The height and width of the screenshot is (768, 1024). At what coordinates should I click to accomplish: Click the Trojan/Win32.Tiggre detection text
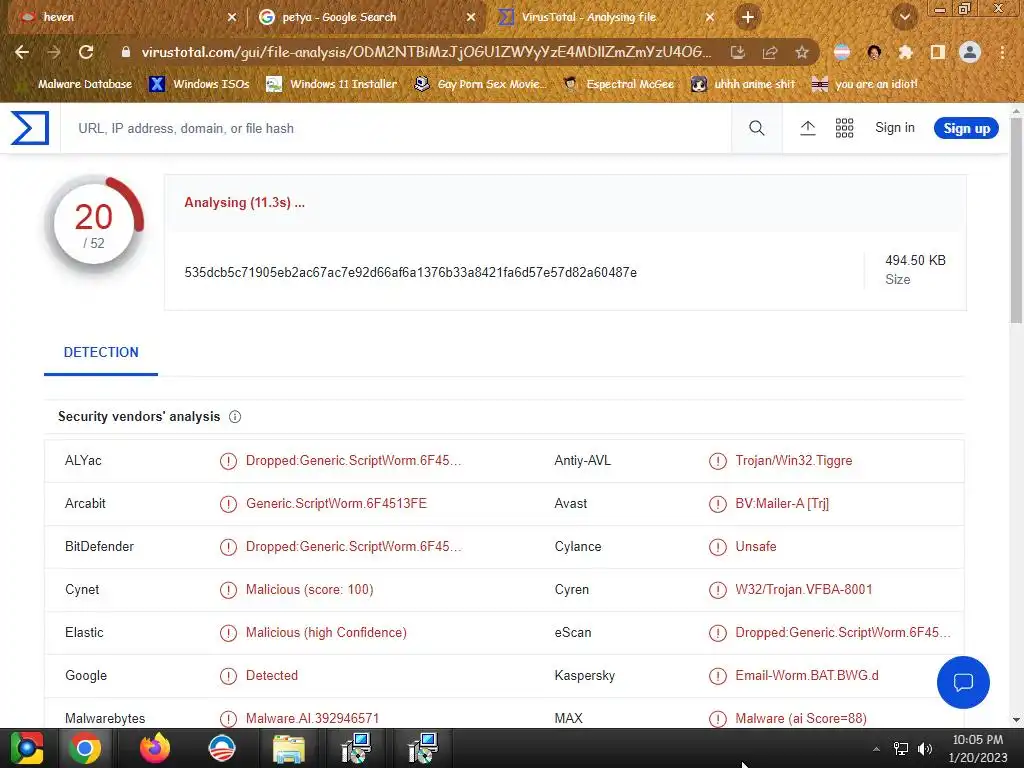(x=793, y=461)
